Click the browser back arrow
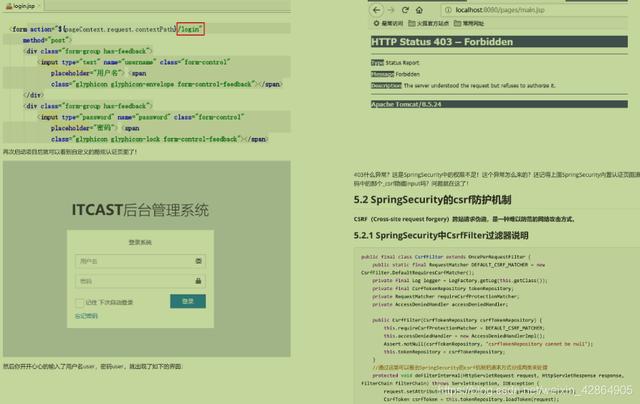Viewport: 640px width, 404px height. point(377,10)
